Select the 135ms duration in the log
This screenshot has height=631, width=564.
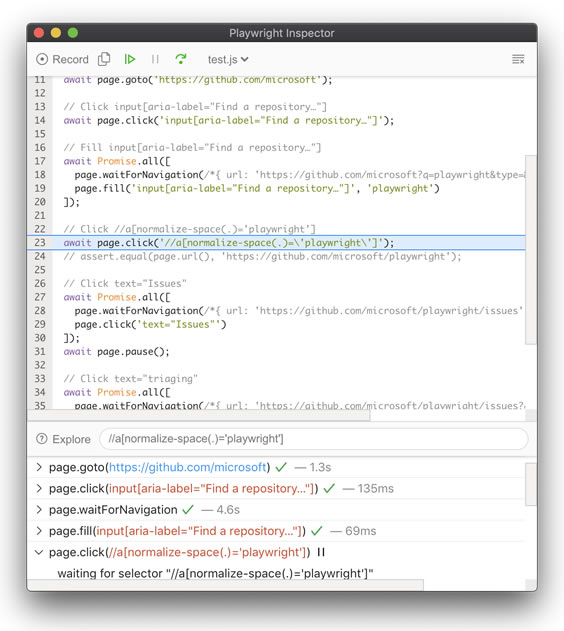click(376, 489)
